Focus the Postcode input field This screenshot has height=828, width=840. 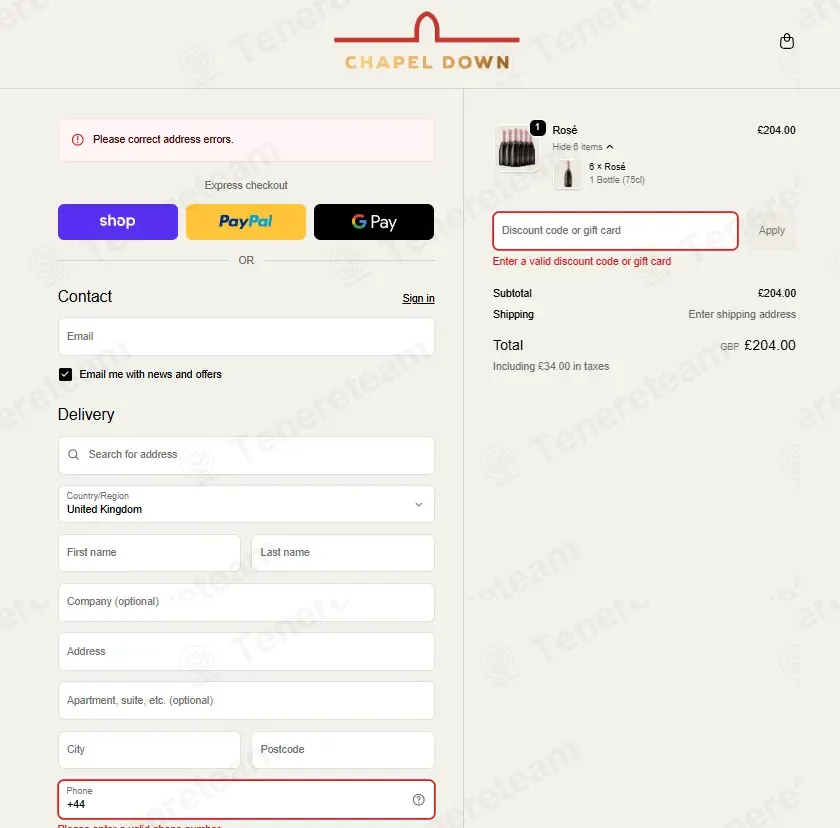tap(343, 750)
